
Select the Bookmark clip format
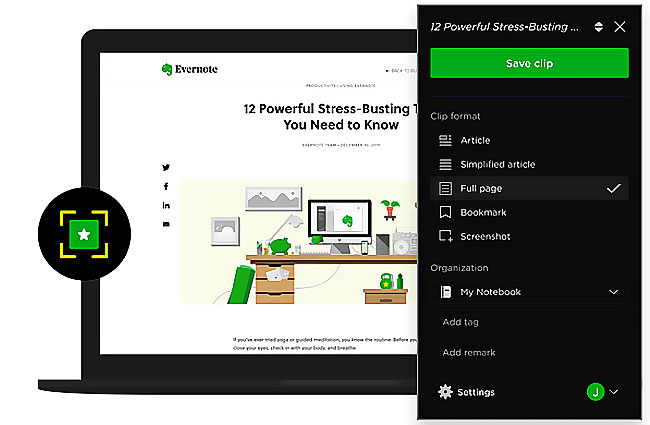click(529, 213)
